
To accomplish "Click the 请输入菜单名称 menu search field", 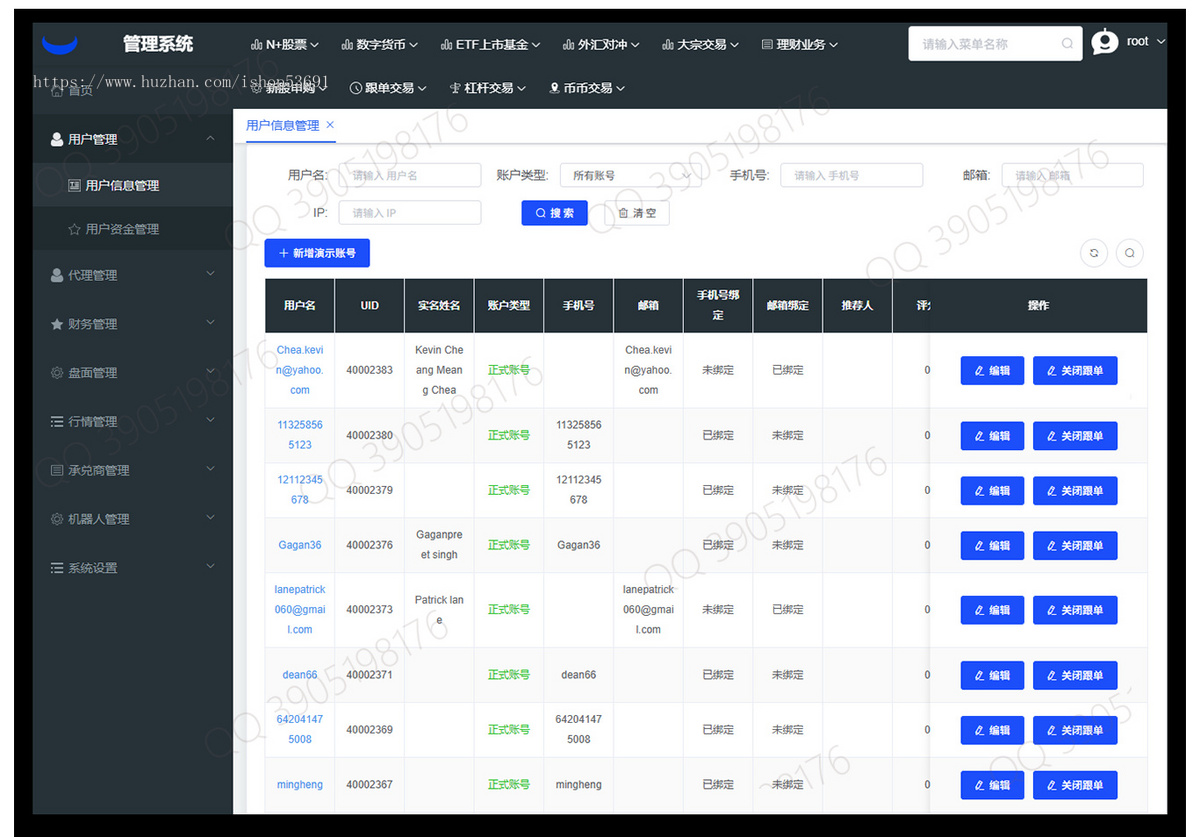I will pos(995,44).
